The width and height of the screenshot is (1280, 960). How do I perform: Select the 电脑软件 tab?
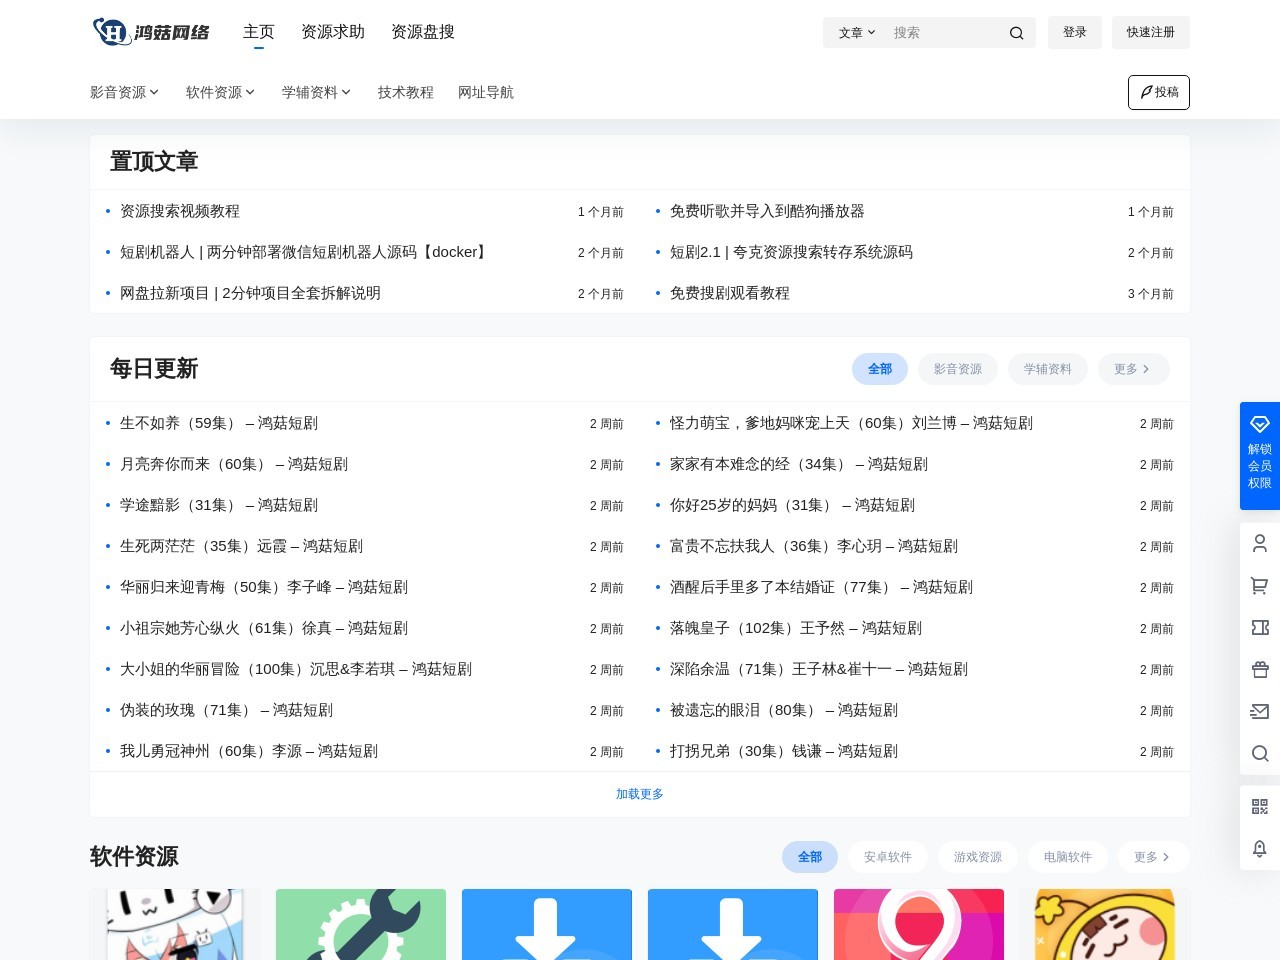point(1068,857)
